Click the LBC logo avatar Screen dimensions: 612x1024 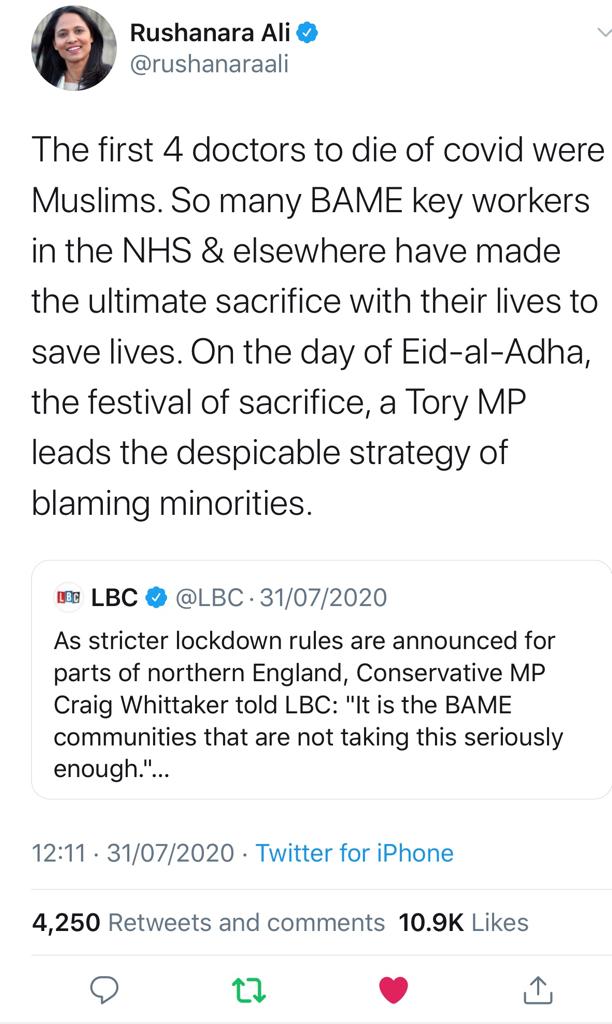point(68,598)
